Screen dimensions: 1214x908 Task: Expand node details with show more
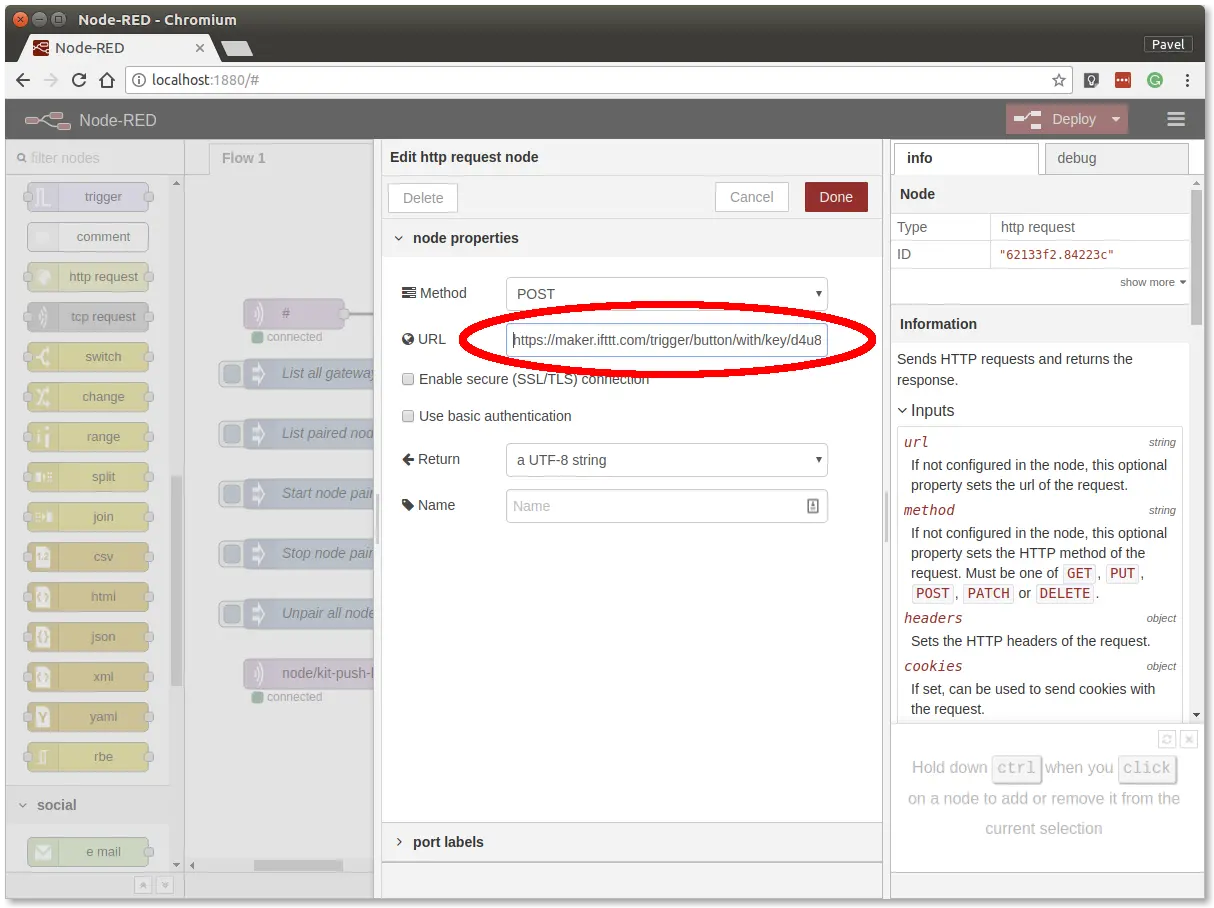[x=1153, y=282]
